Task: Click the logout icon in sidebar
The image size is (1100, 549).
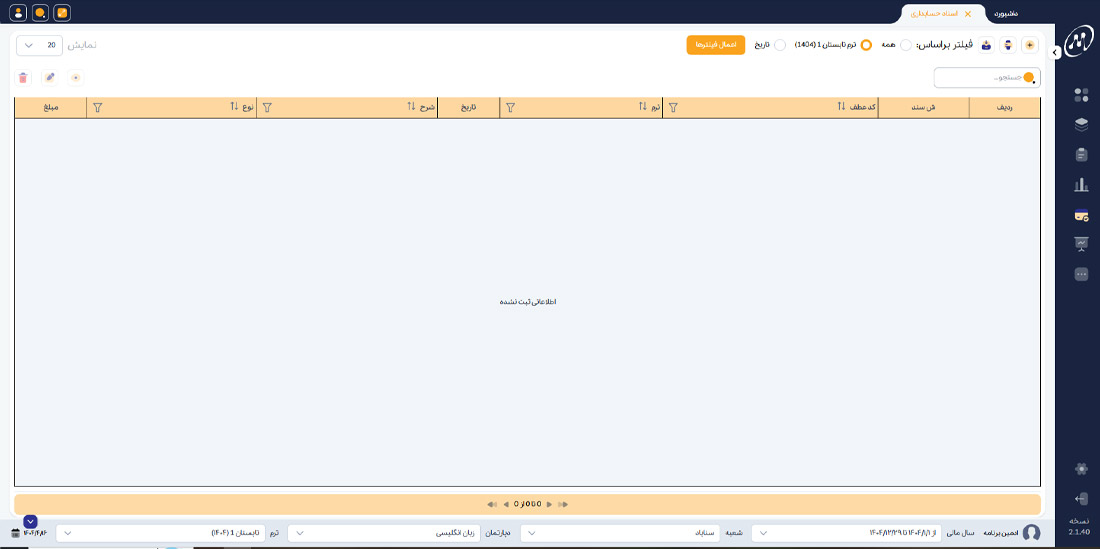Action: pos(1080,499)
